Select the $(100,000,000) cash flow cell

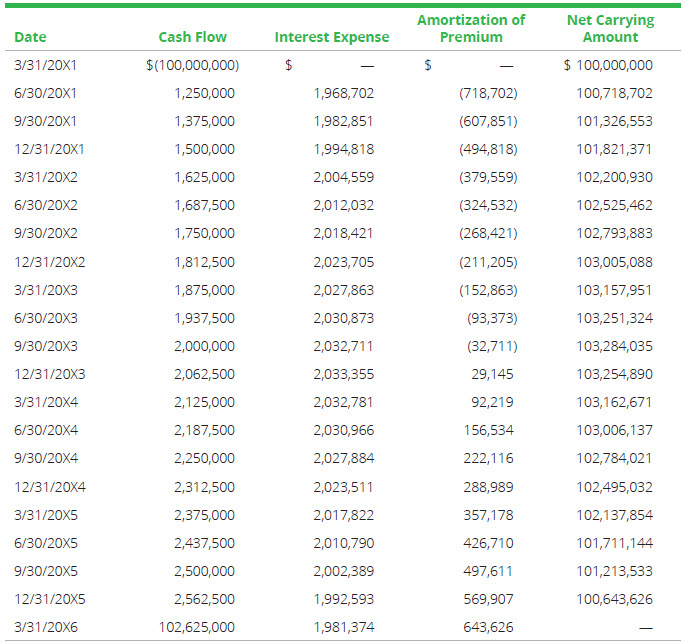(192, 66)
